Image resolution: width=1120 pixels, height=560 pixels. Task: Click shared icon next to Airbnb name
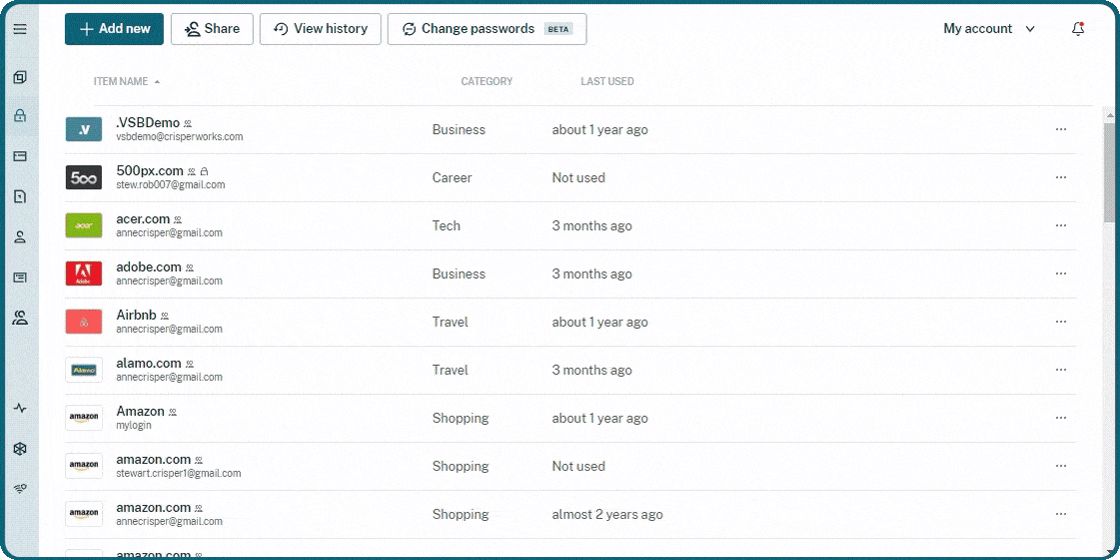(164, 316)
